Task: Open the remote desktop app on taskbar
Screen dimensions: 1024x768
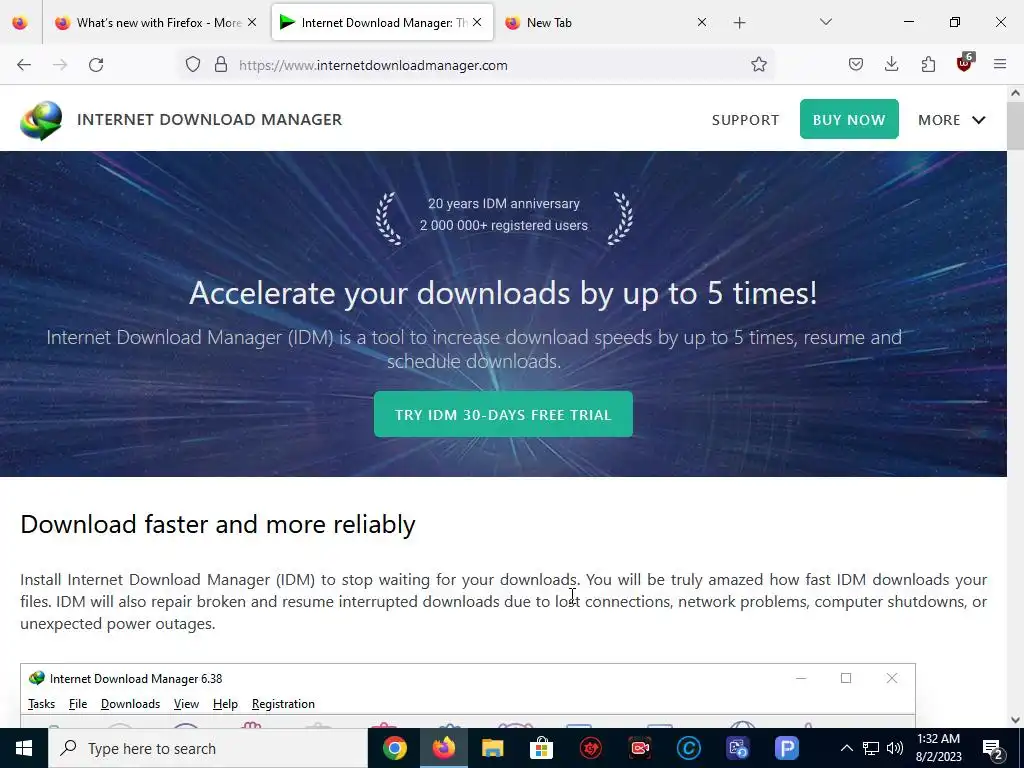Action: click(x=737, y=748)
